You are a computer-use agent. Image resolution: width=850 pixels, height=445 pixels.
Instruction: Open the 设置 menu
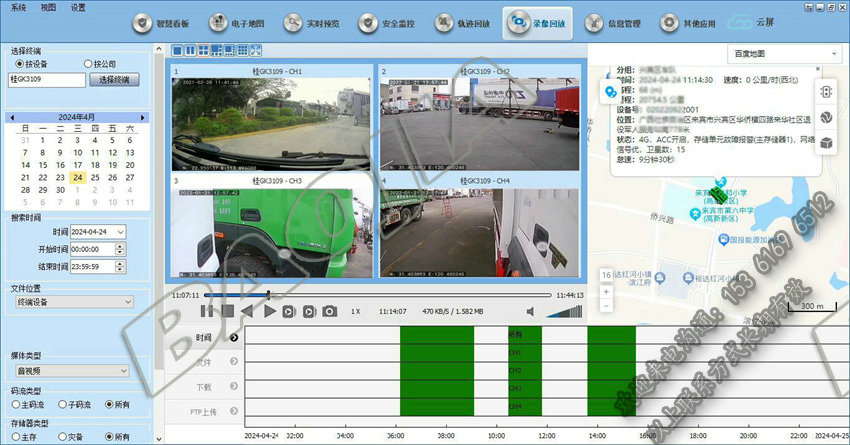coord(78,6)
